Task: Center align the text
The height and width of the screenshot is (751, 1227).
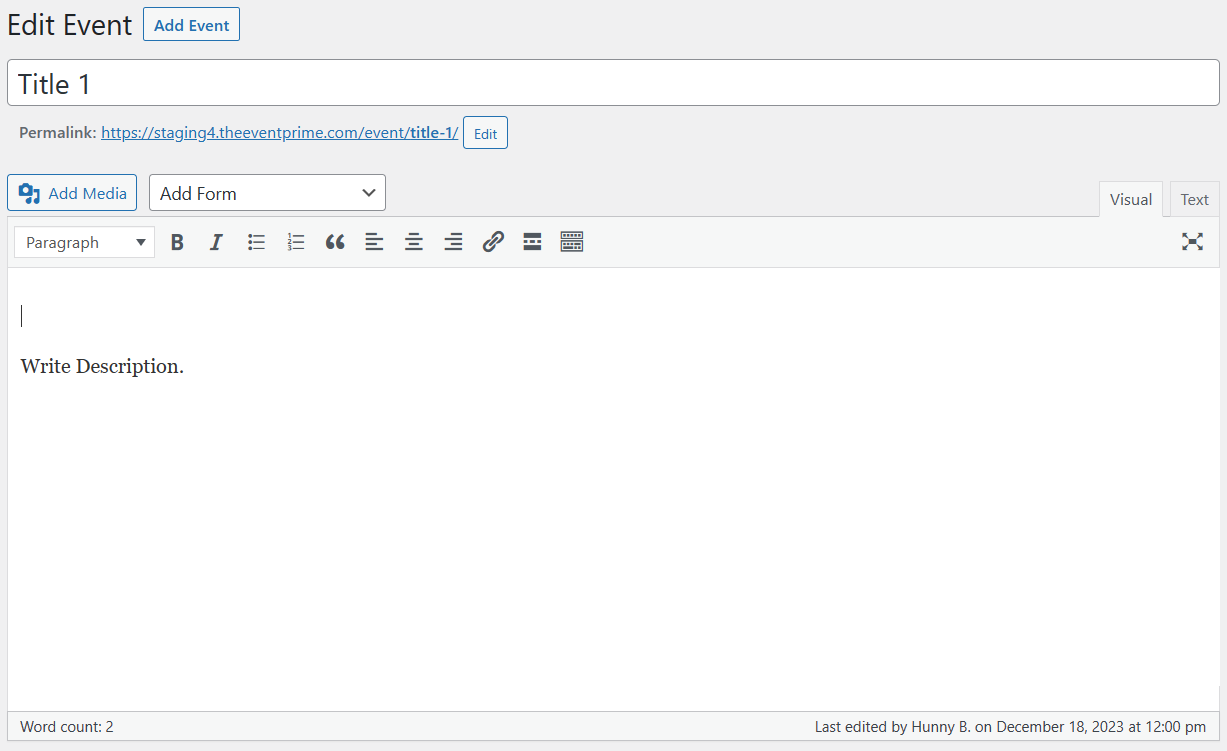Action: tap(414, 242)
